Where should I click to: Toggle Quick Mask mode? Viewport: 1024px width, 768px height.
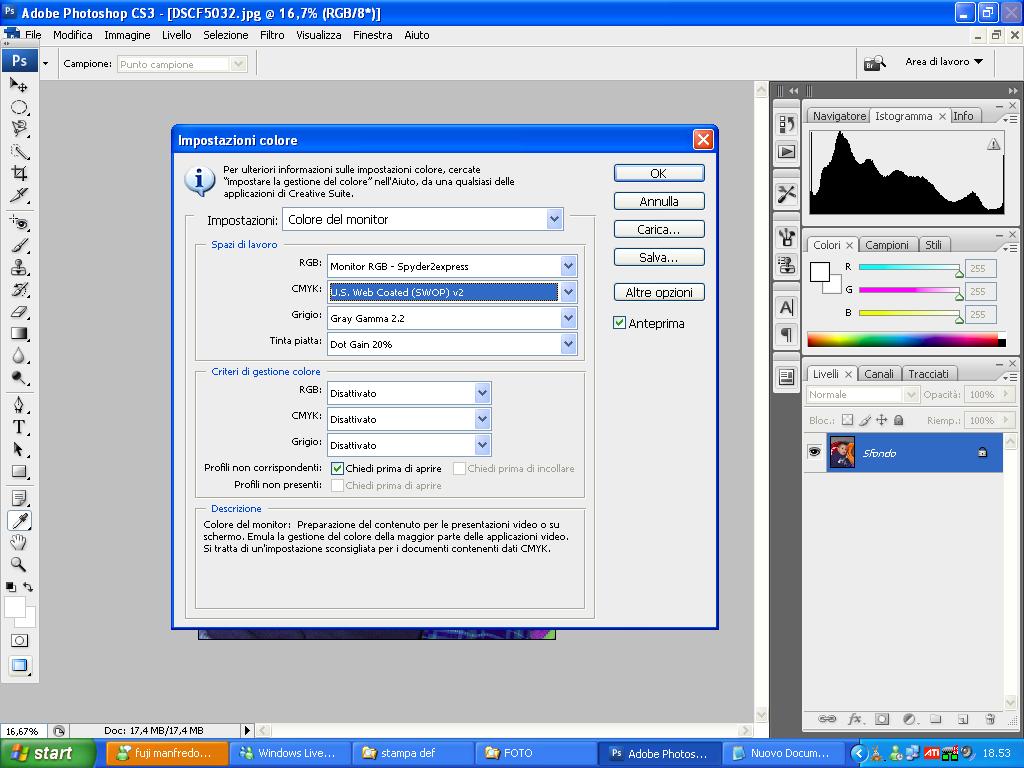pyautogui.click(x=19, y=641)
